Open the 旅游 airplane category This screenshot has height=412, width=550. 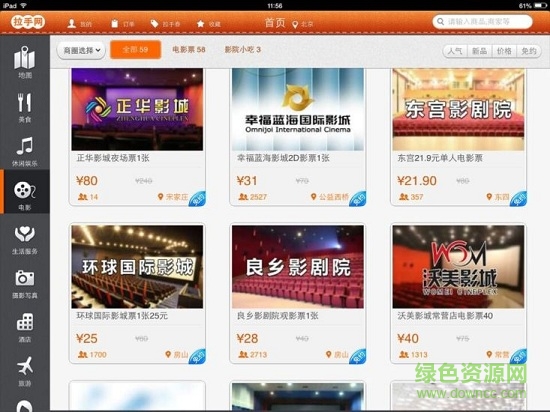(x=25, y=371)
